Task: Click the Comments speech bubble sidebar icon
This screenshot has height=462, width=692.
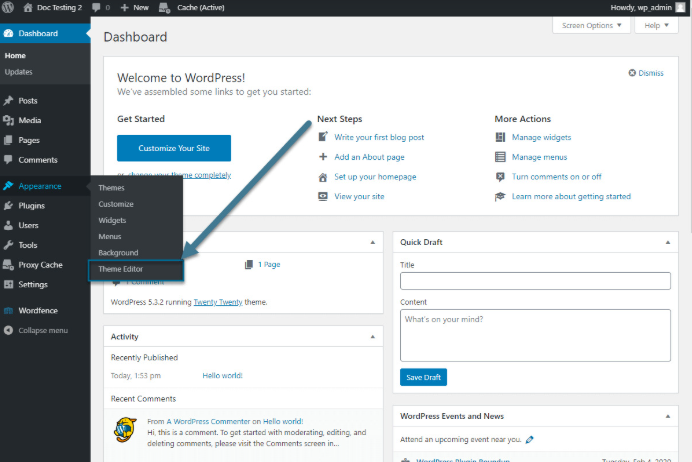Action: 8,160
